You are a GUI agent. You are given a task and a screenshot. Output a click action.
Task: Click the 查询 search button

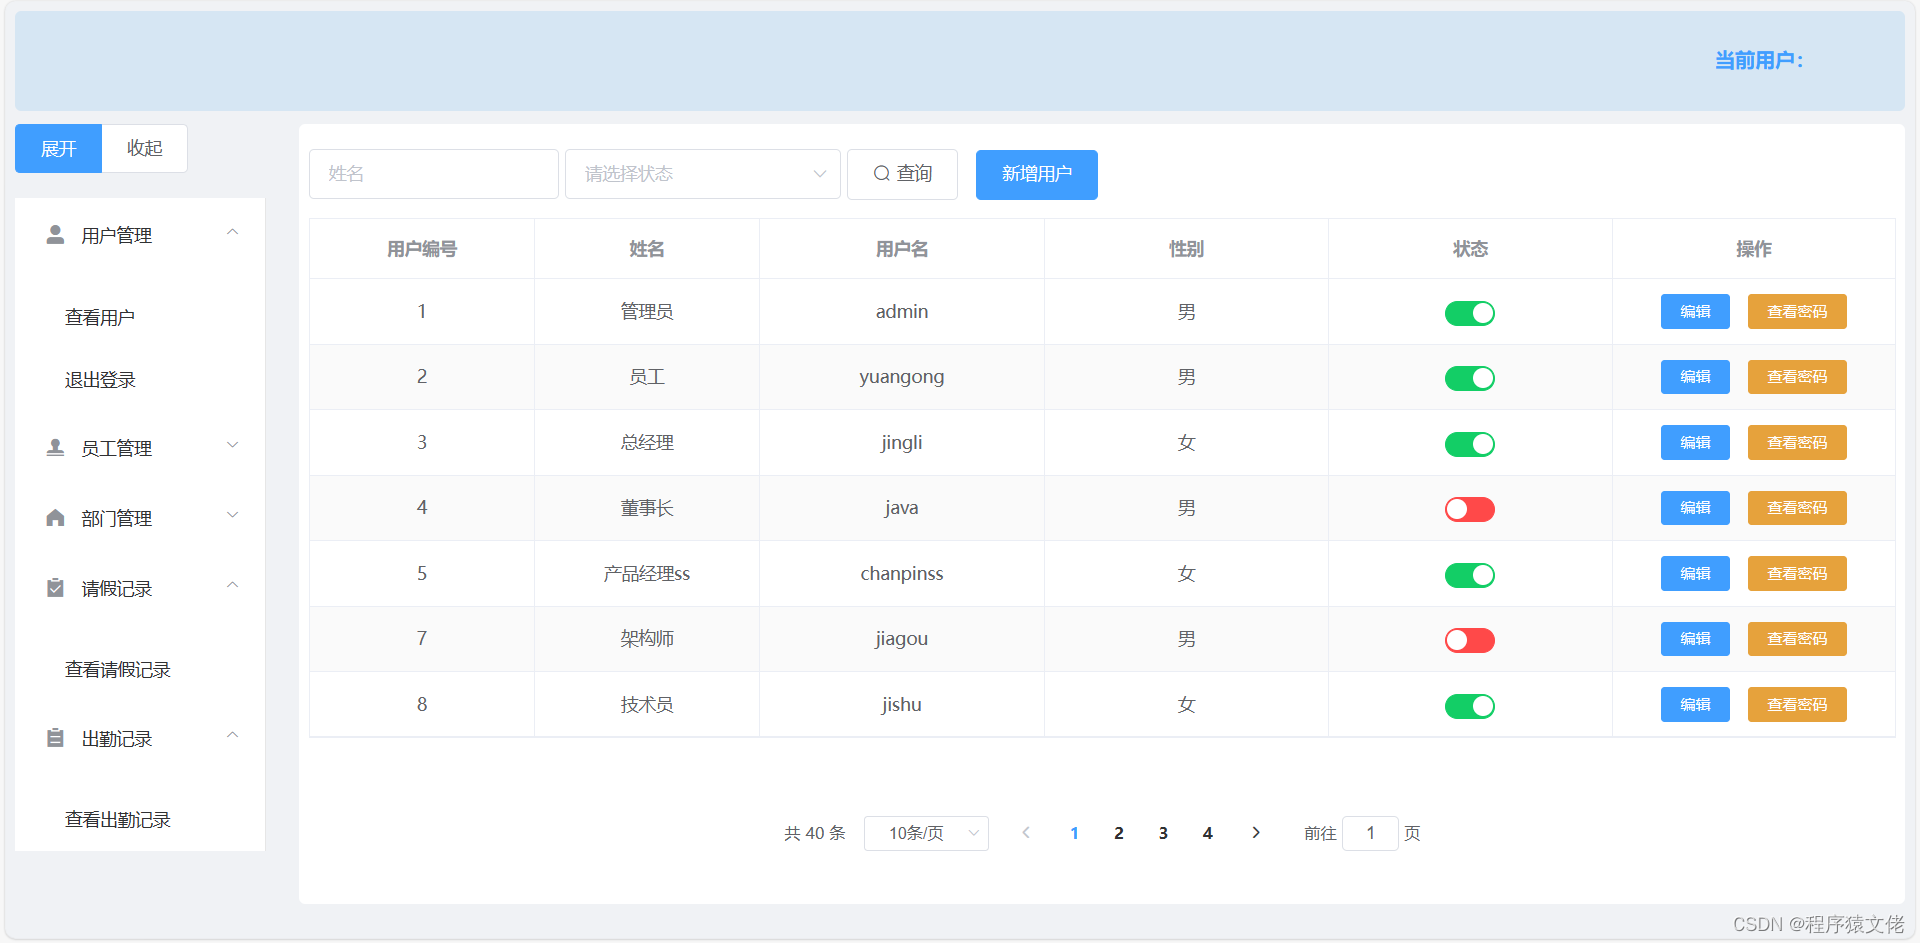click(902, 174)
